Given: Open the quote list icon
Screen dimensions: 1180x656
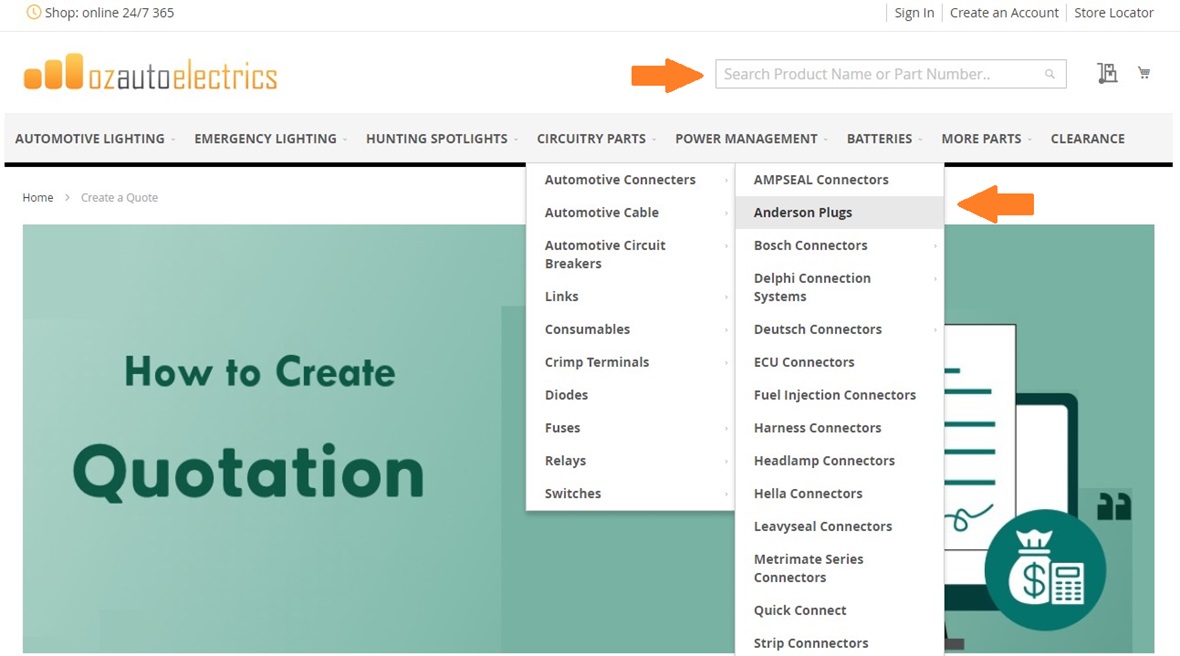Looking at the screenshot, I should click(1107, 73).
